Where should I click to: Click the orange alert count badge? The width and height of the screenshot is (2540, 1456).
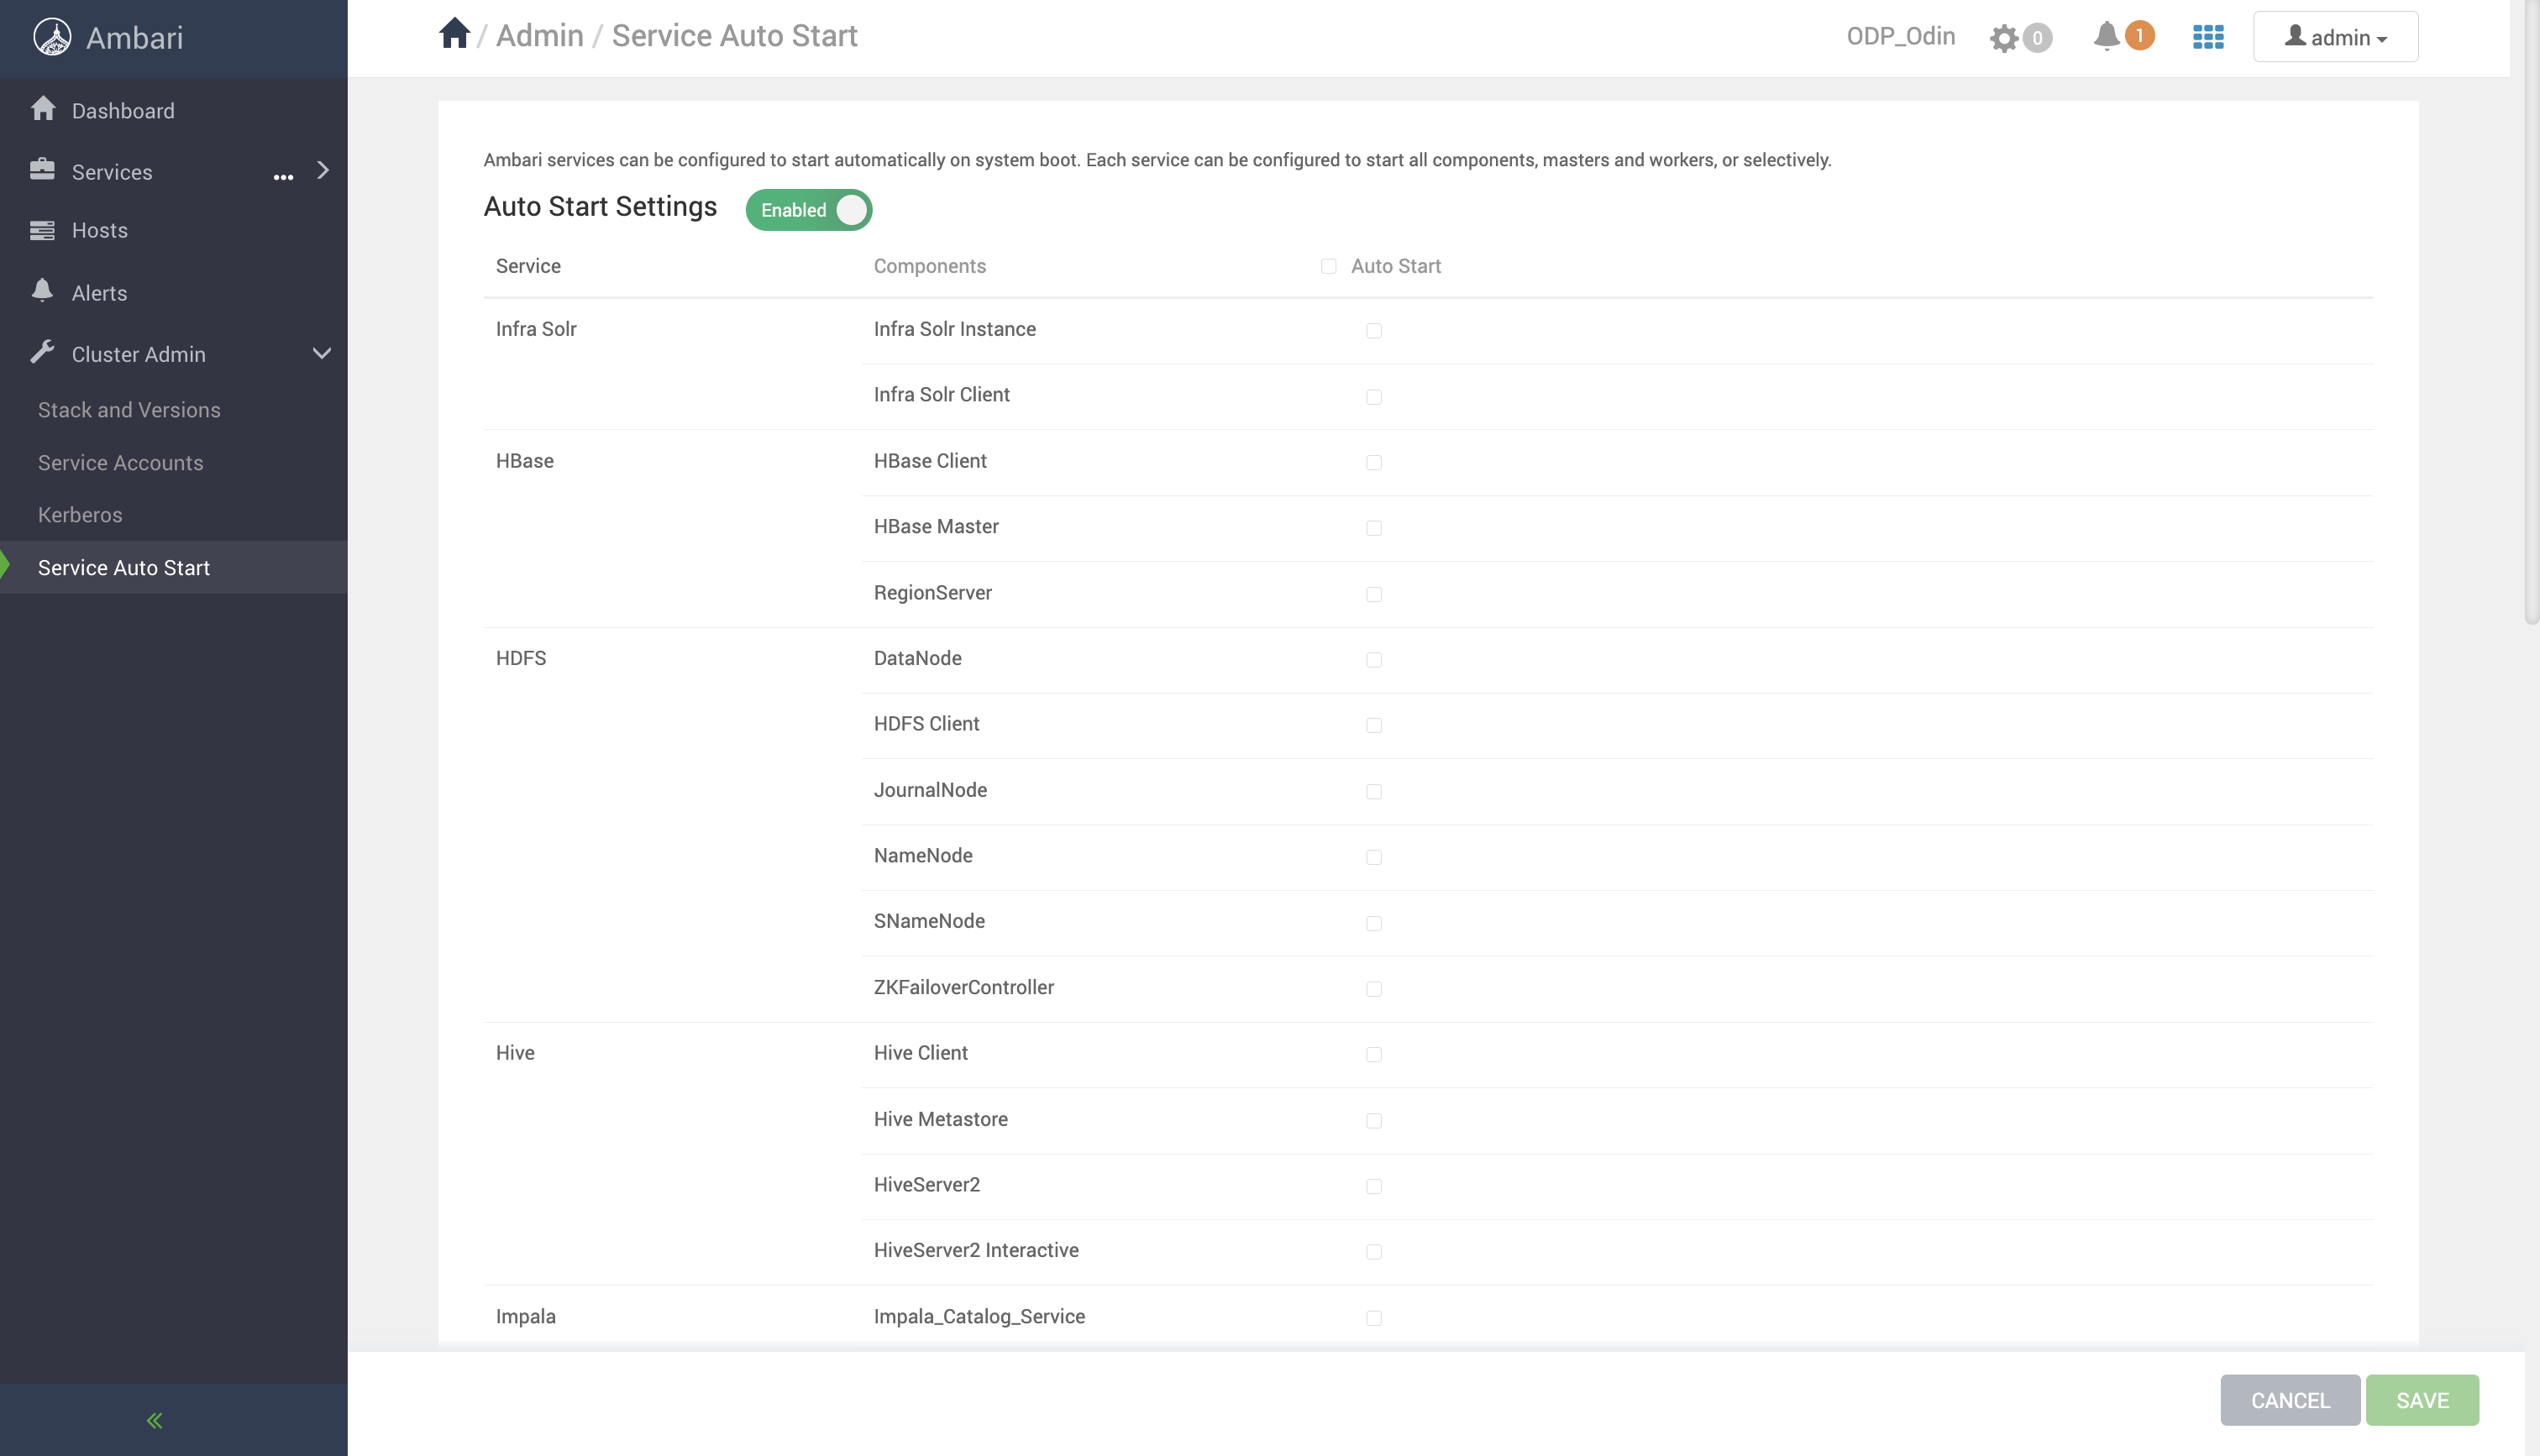pyautogui.click(x=2139, y=36)
